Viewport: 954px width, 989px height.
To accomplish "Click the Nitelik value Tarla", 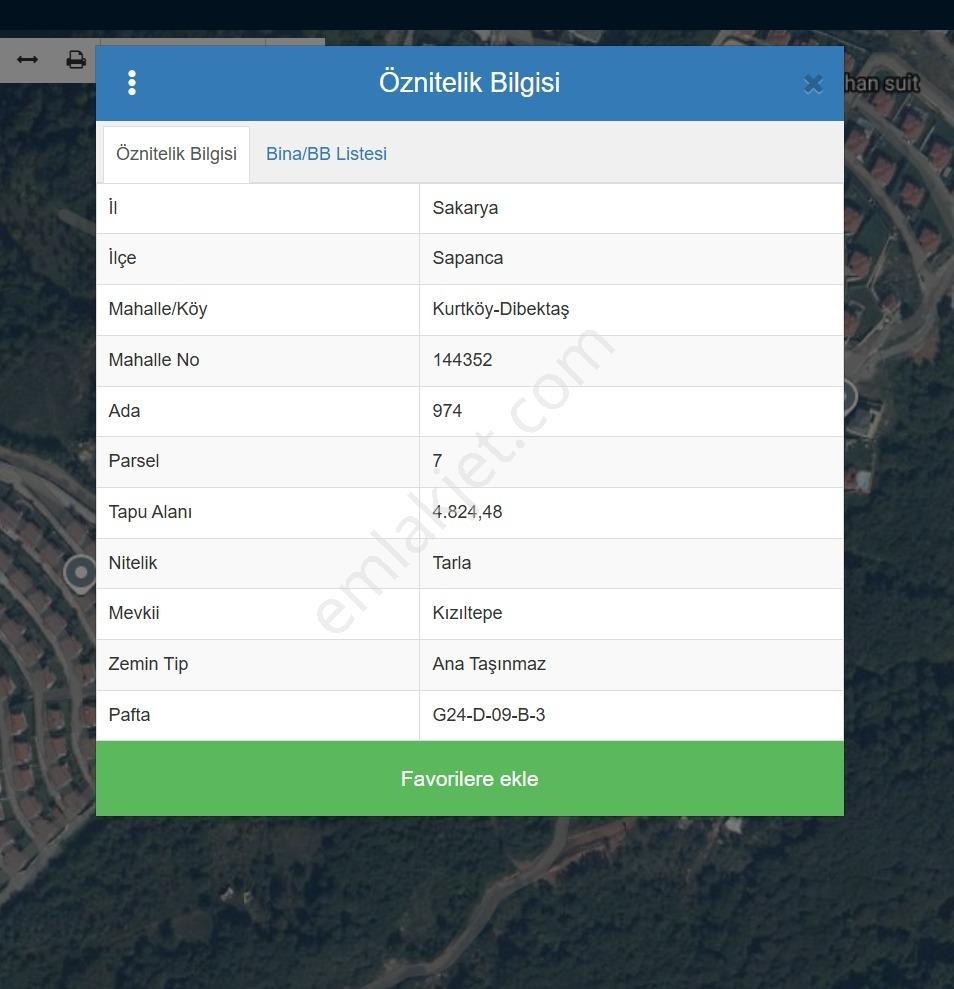I will 451,563.
